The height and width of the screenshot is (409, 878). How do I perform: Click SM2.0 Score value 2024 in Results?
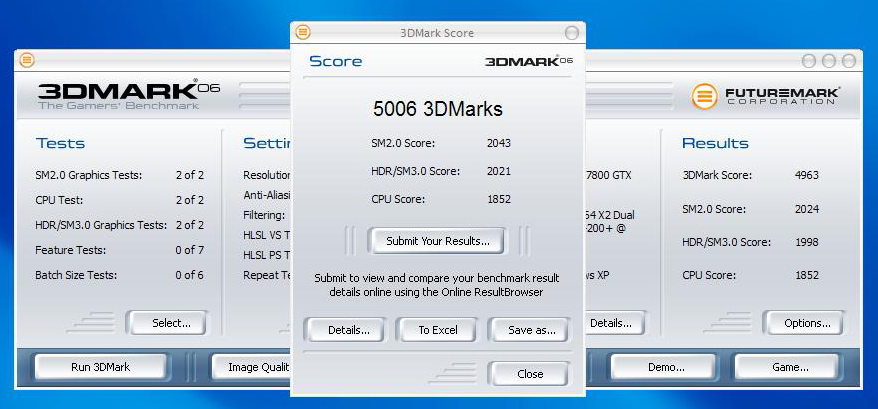coord(806,209)
